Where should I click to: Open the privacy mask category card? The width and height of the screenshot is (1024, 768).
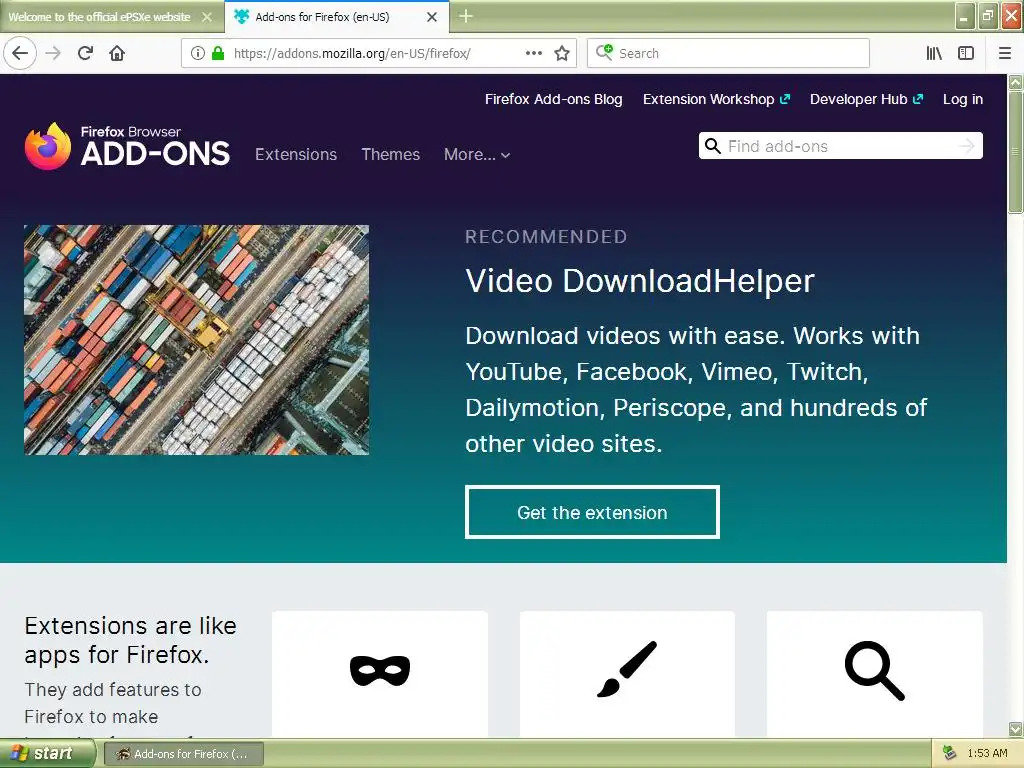click(x=379, y=673)
